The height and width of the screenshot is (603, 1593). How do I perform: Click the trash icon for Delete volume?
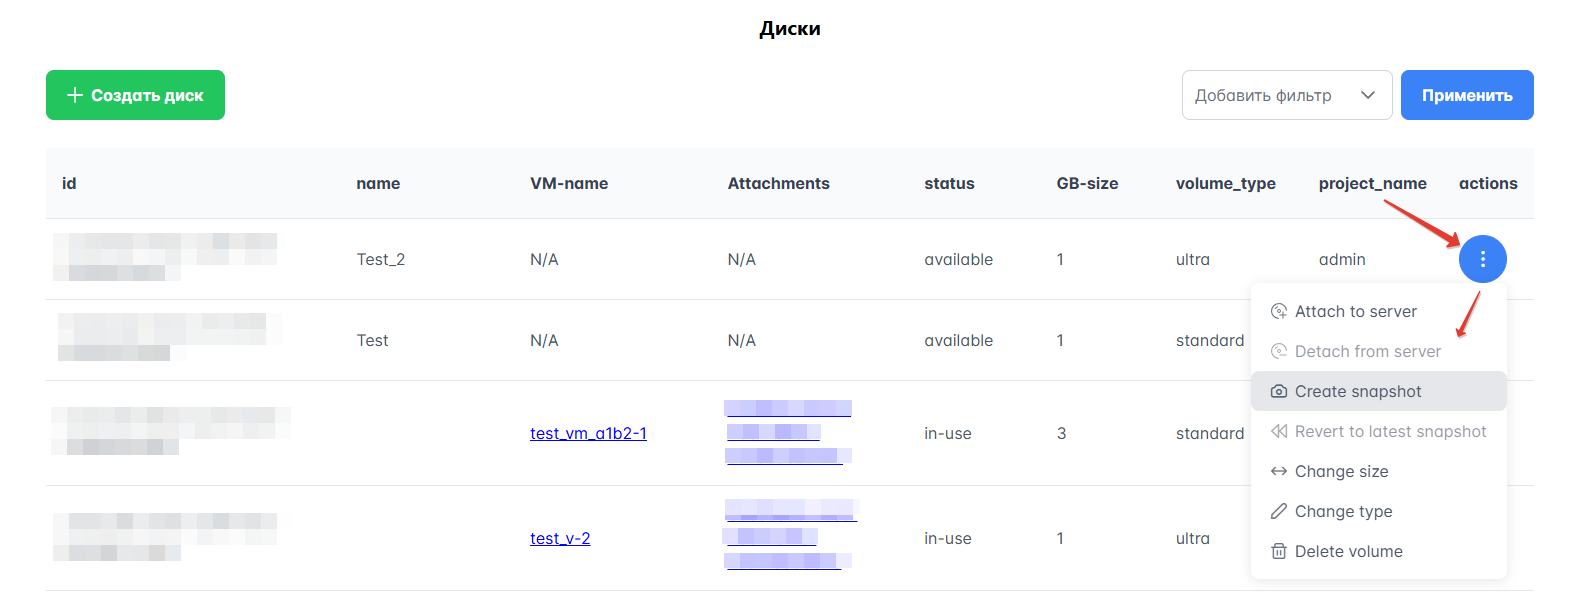(1278, 552)
